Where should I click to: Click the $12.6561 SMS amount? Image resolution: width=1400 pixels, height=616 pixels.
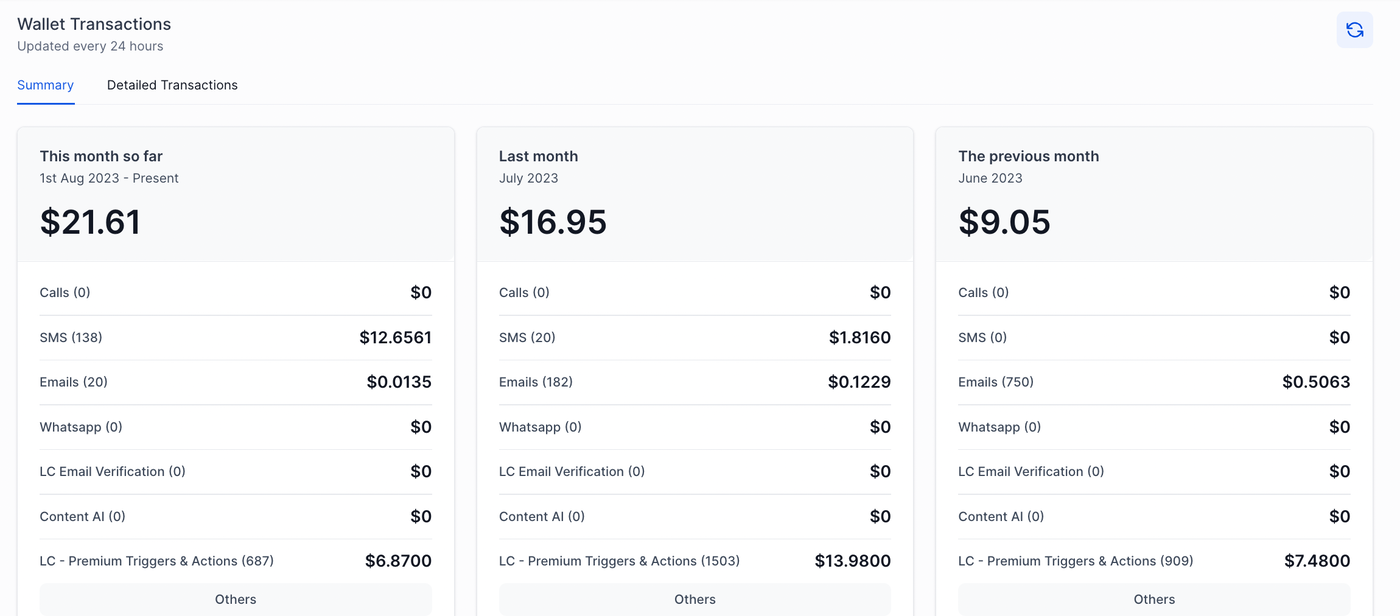395,338
